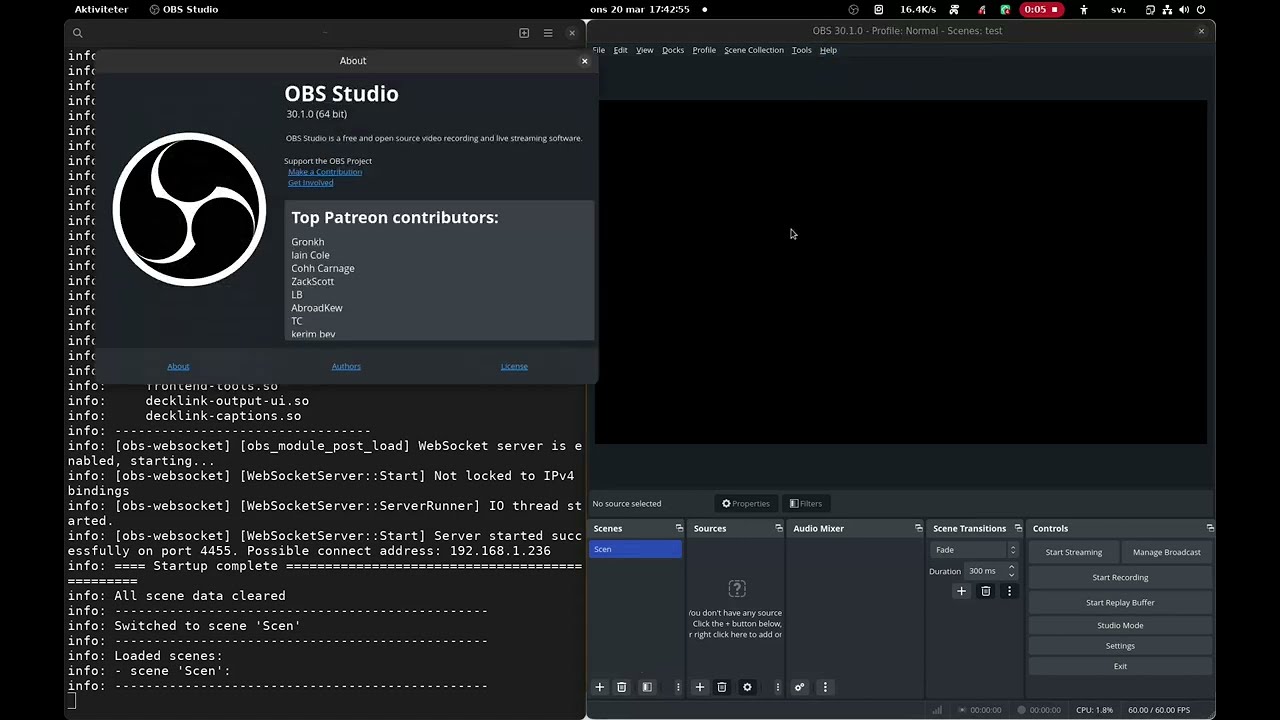Screen dimensions: 1280x720
Task: Toggle Studio Mode button
Action: click(1120, 625)
